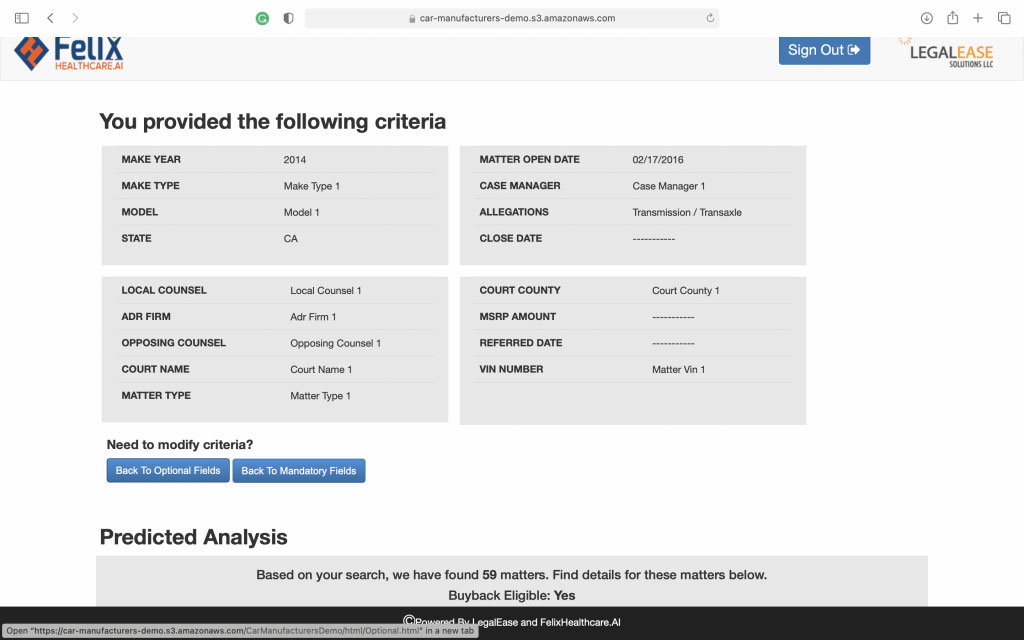Show downloads using the download icon
This screenshot has width=1024, height=640.
[x=926, y=18]
